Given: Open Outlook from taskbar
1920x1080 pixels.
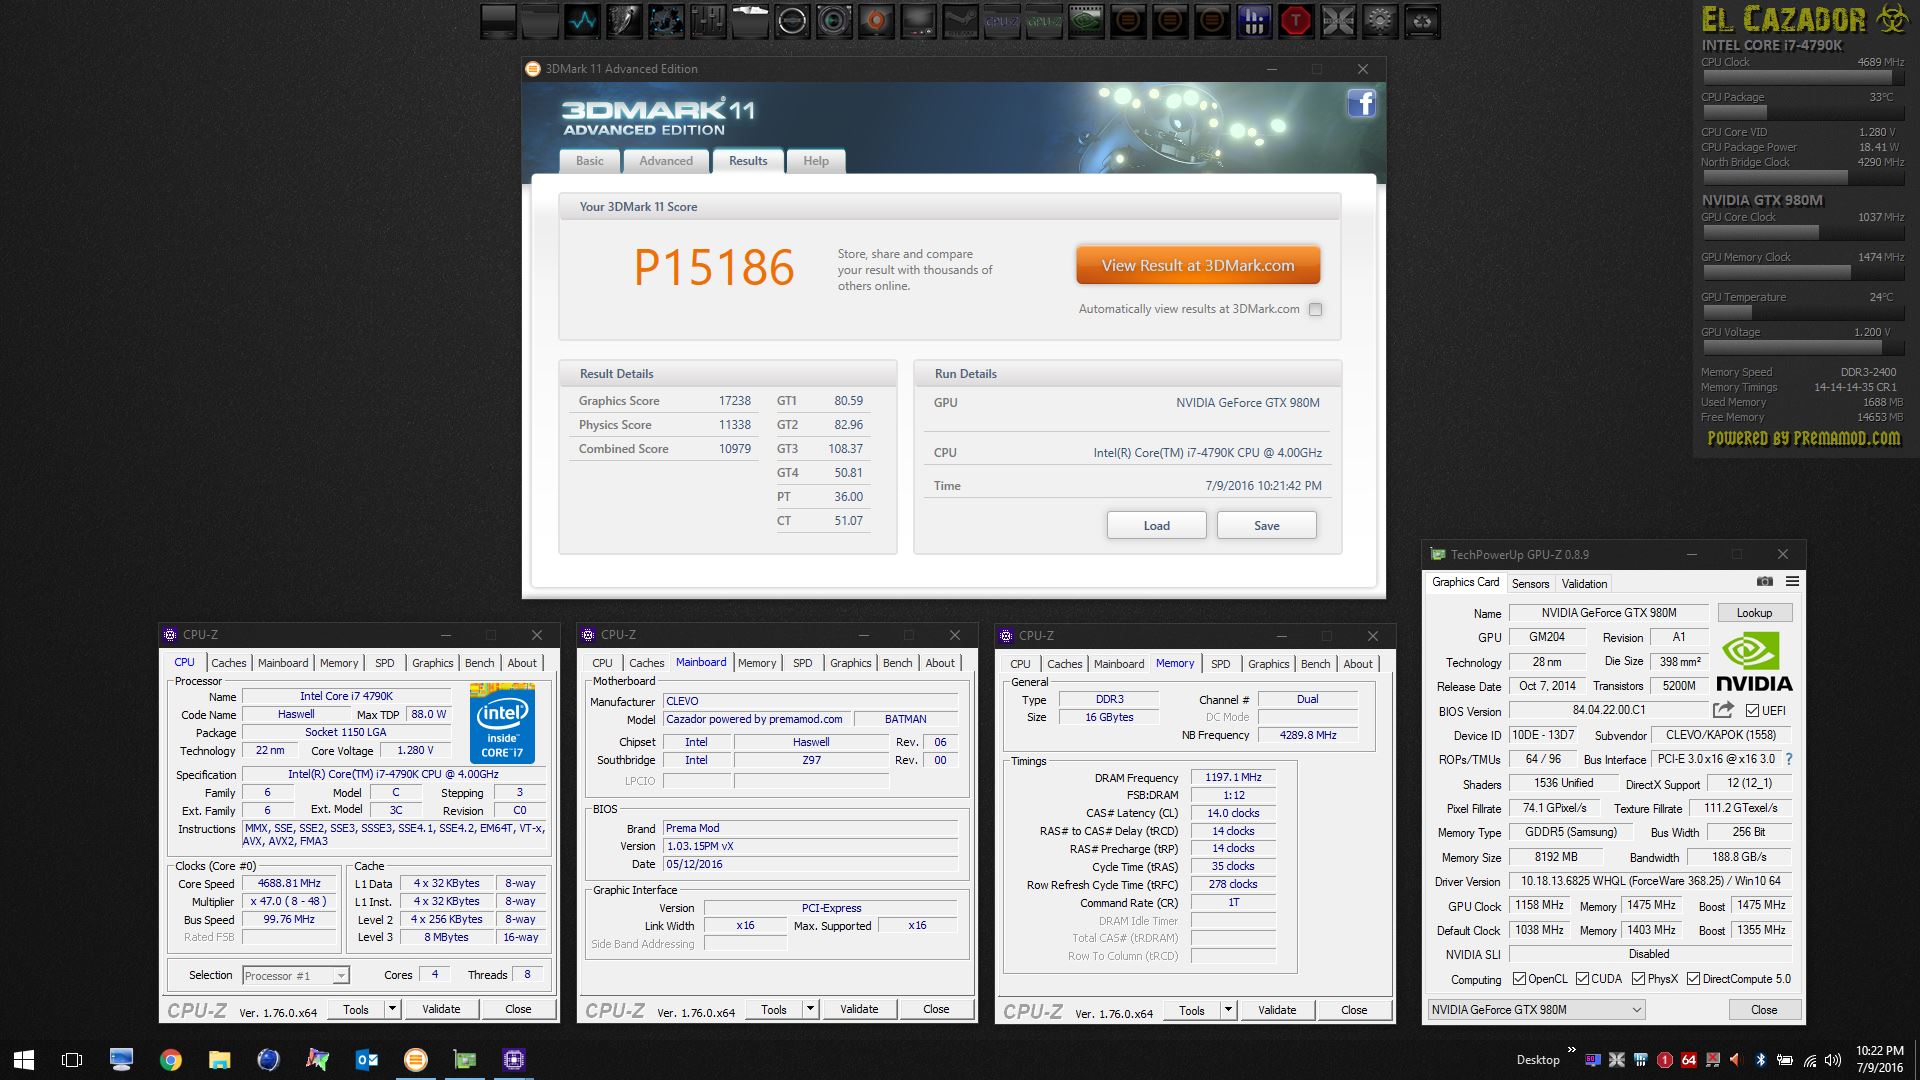Looking at the screenshot, I should tap(367, 1060).
